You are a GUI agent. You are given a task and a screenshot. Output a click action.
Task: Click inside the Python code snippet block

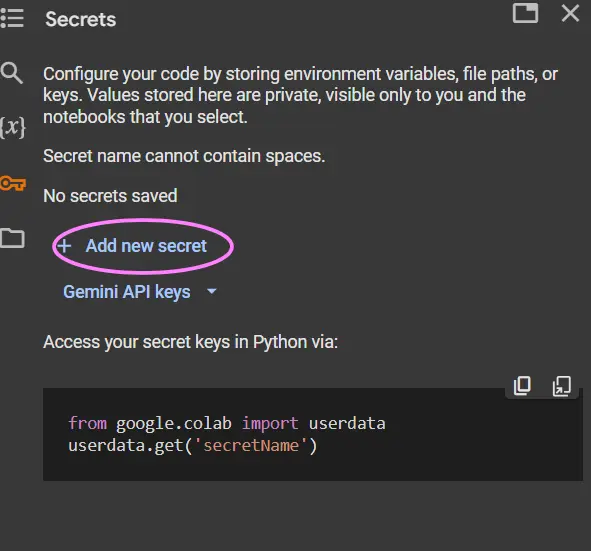(x=312, y=435)
